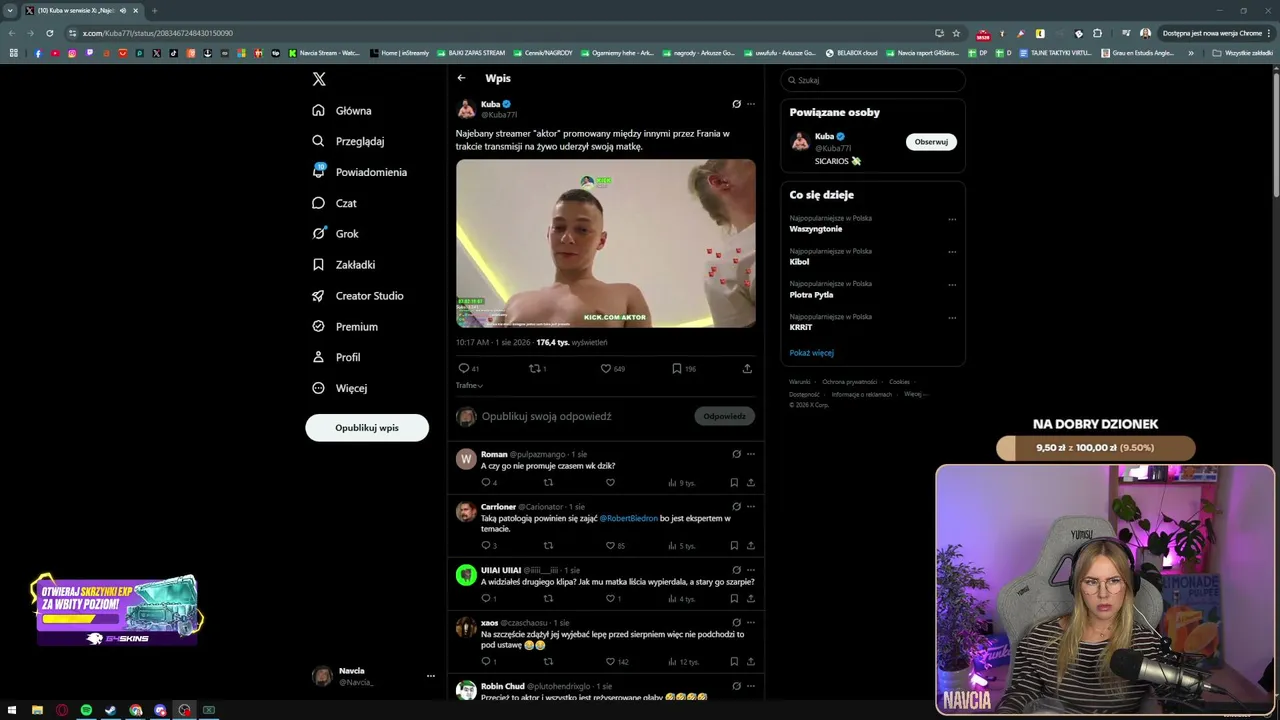Open Grok actions on Kuba's post

(736, 104)
